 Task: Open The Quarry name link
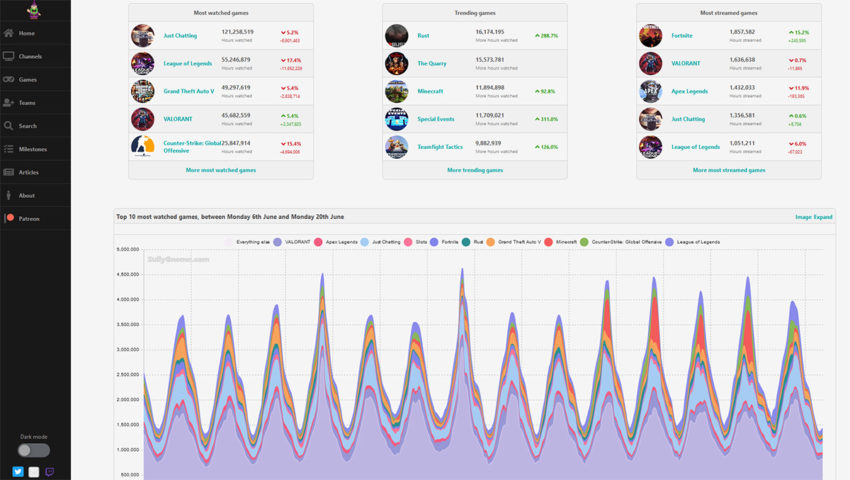click(432, 63)
